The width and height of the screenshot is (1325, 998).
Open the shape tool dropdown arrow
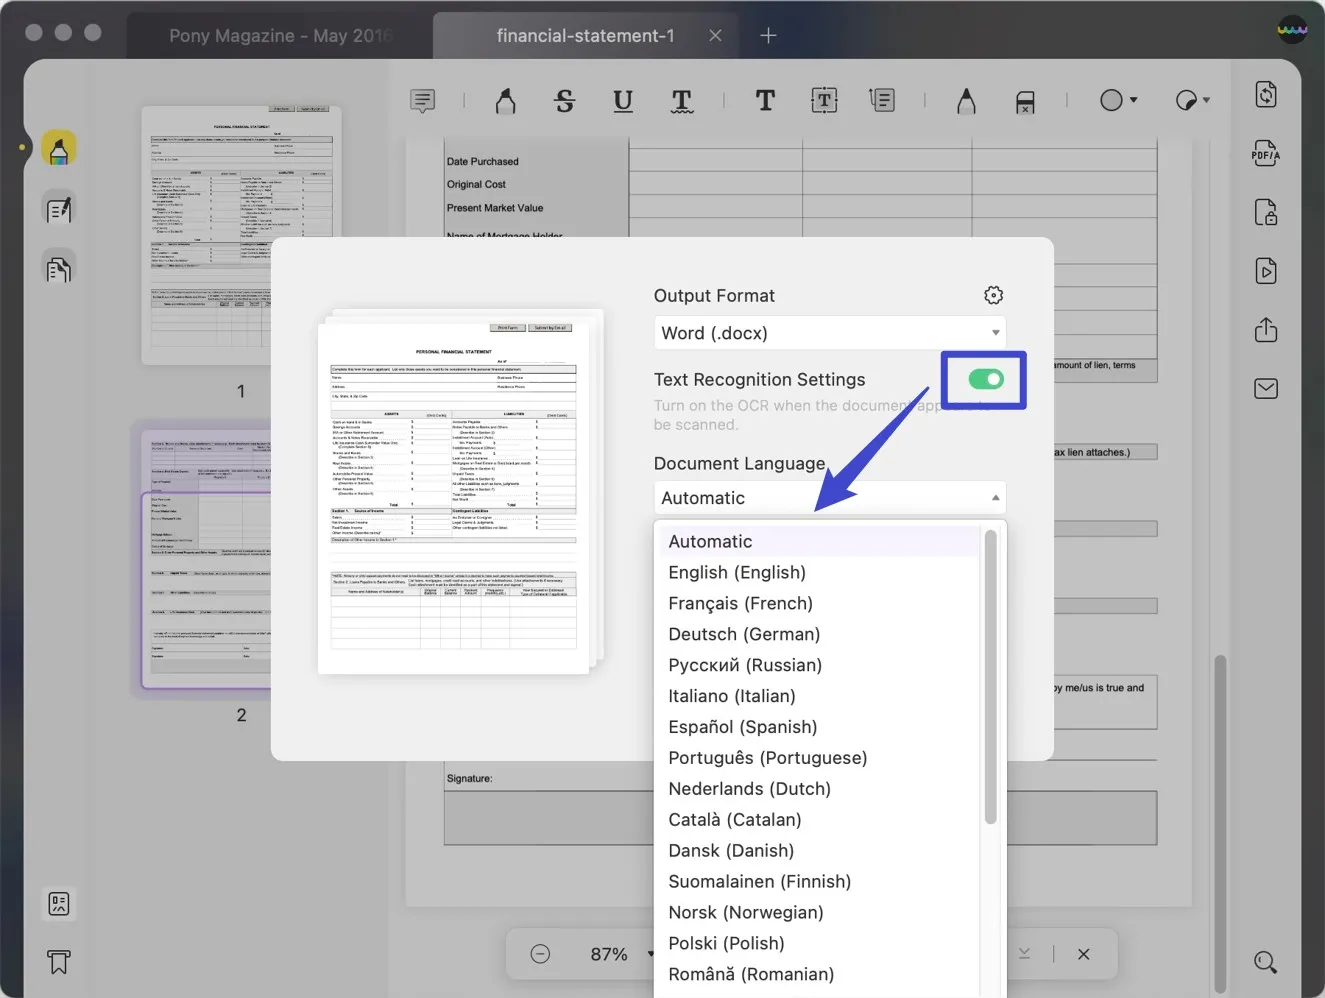tap(1133, 100)
